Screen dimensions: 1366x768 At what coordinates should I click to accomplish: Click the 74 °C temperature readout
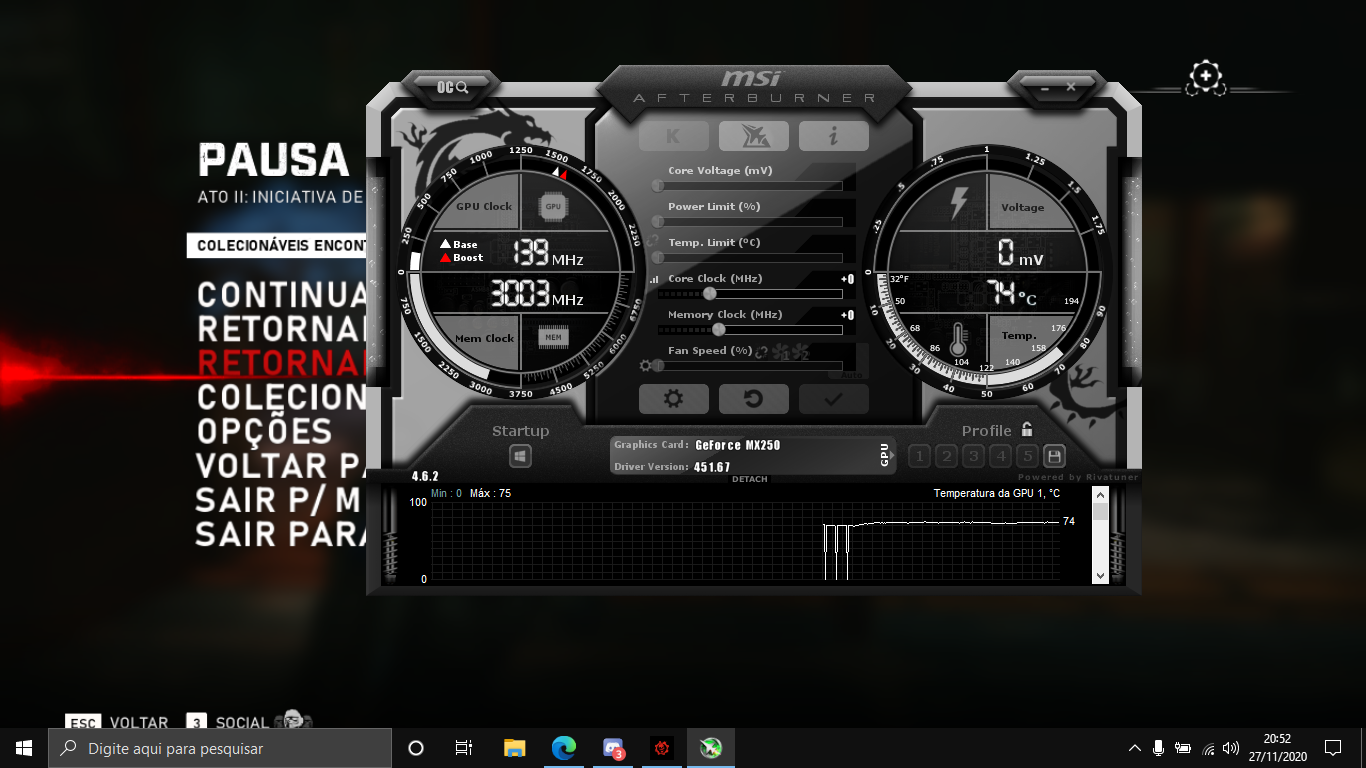click(x=1012, y=293)
